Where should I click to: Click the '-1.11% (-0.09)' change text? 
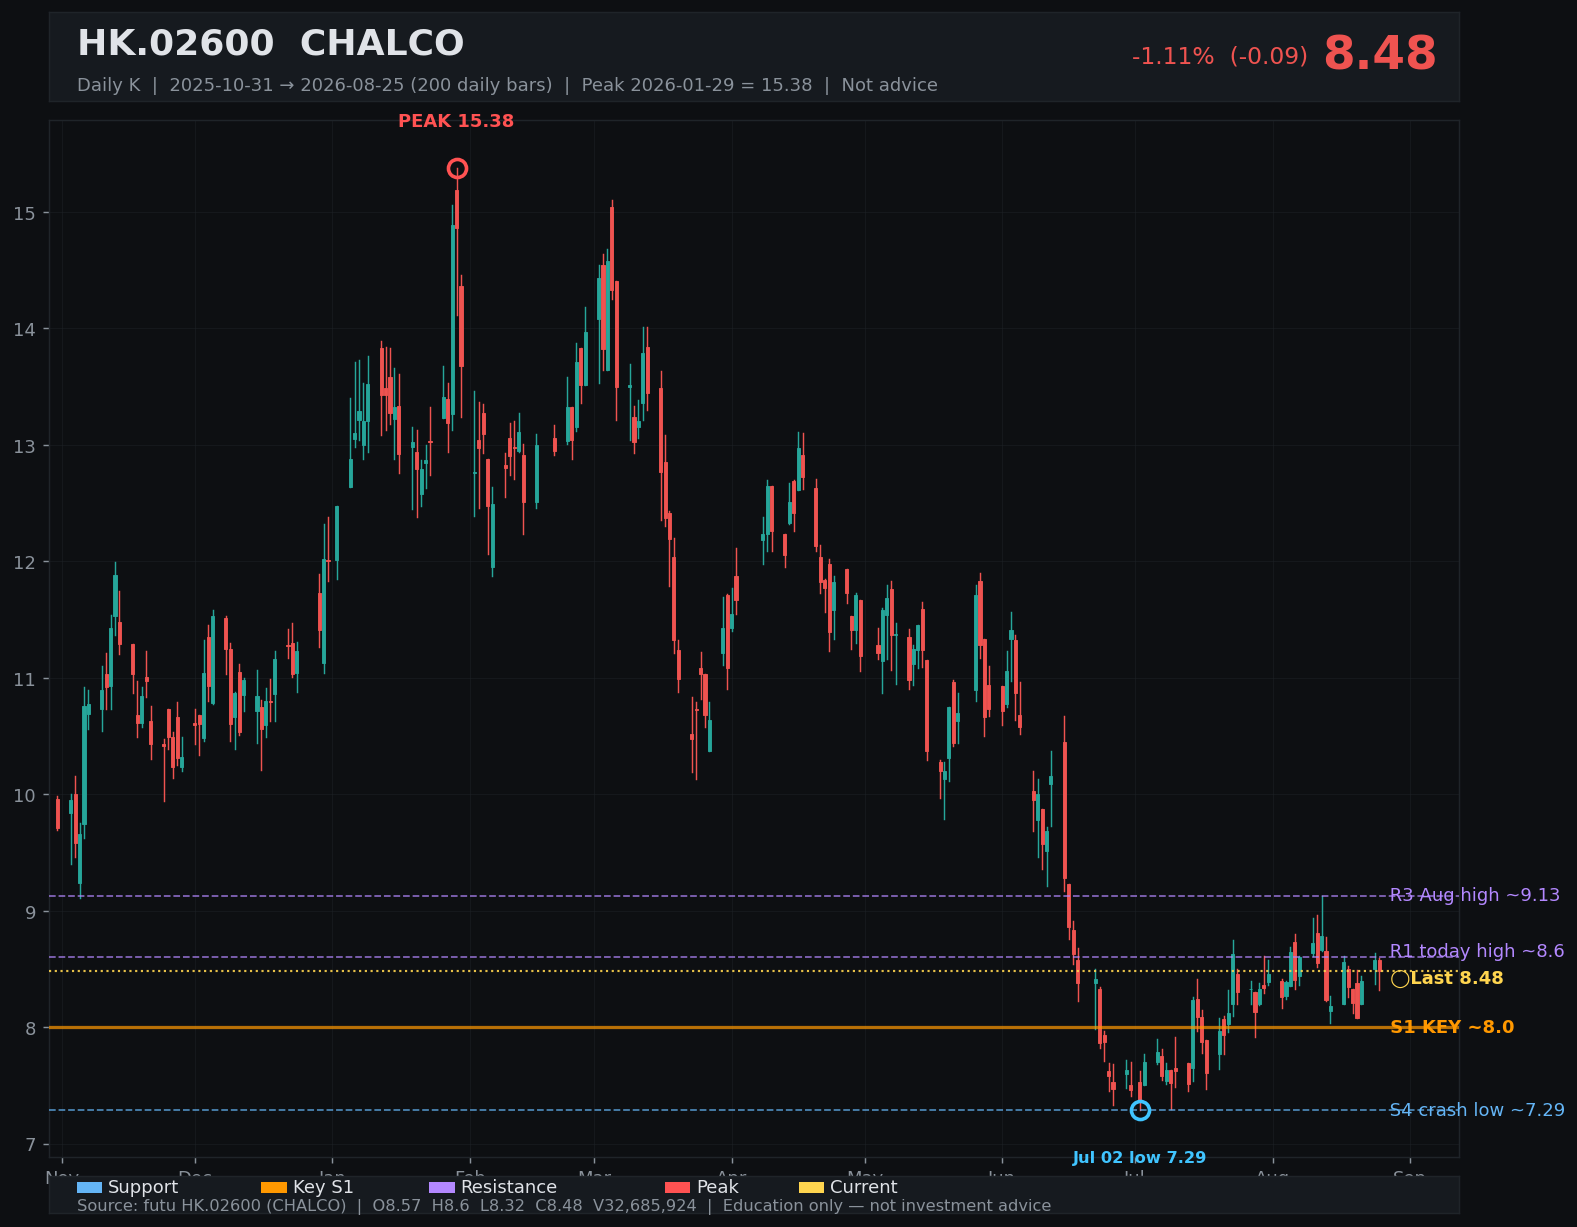tap(1219, 57)
